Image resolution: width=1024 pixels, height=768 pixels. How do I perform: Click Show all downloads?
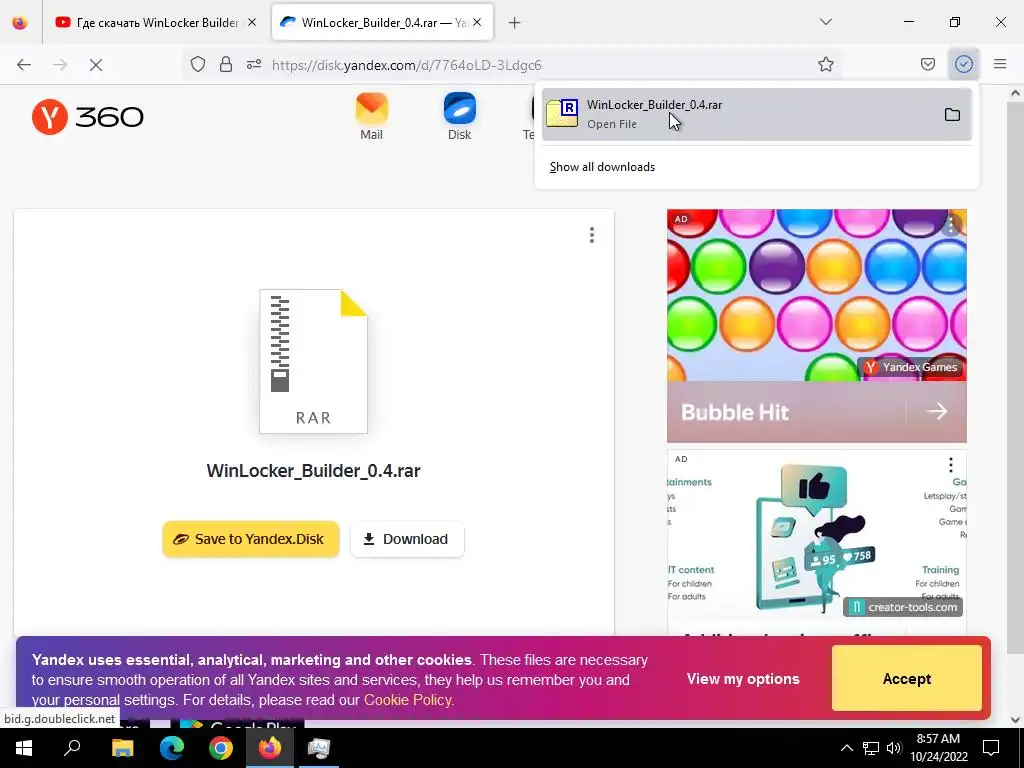click(602, 167)
